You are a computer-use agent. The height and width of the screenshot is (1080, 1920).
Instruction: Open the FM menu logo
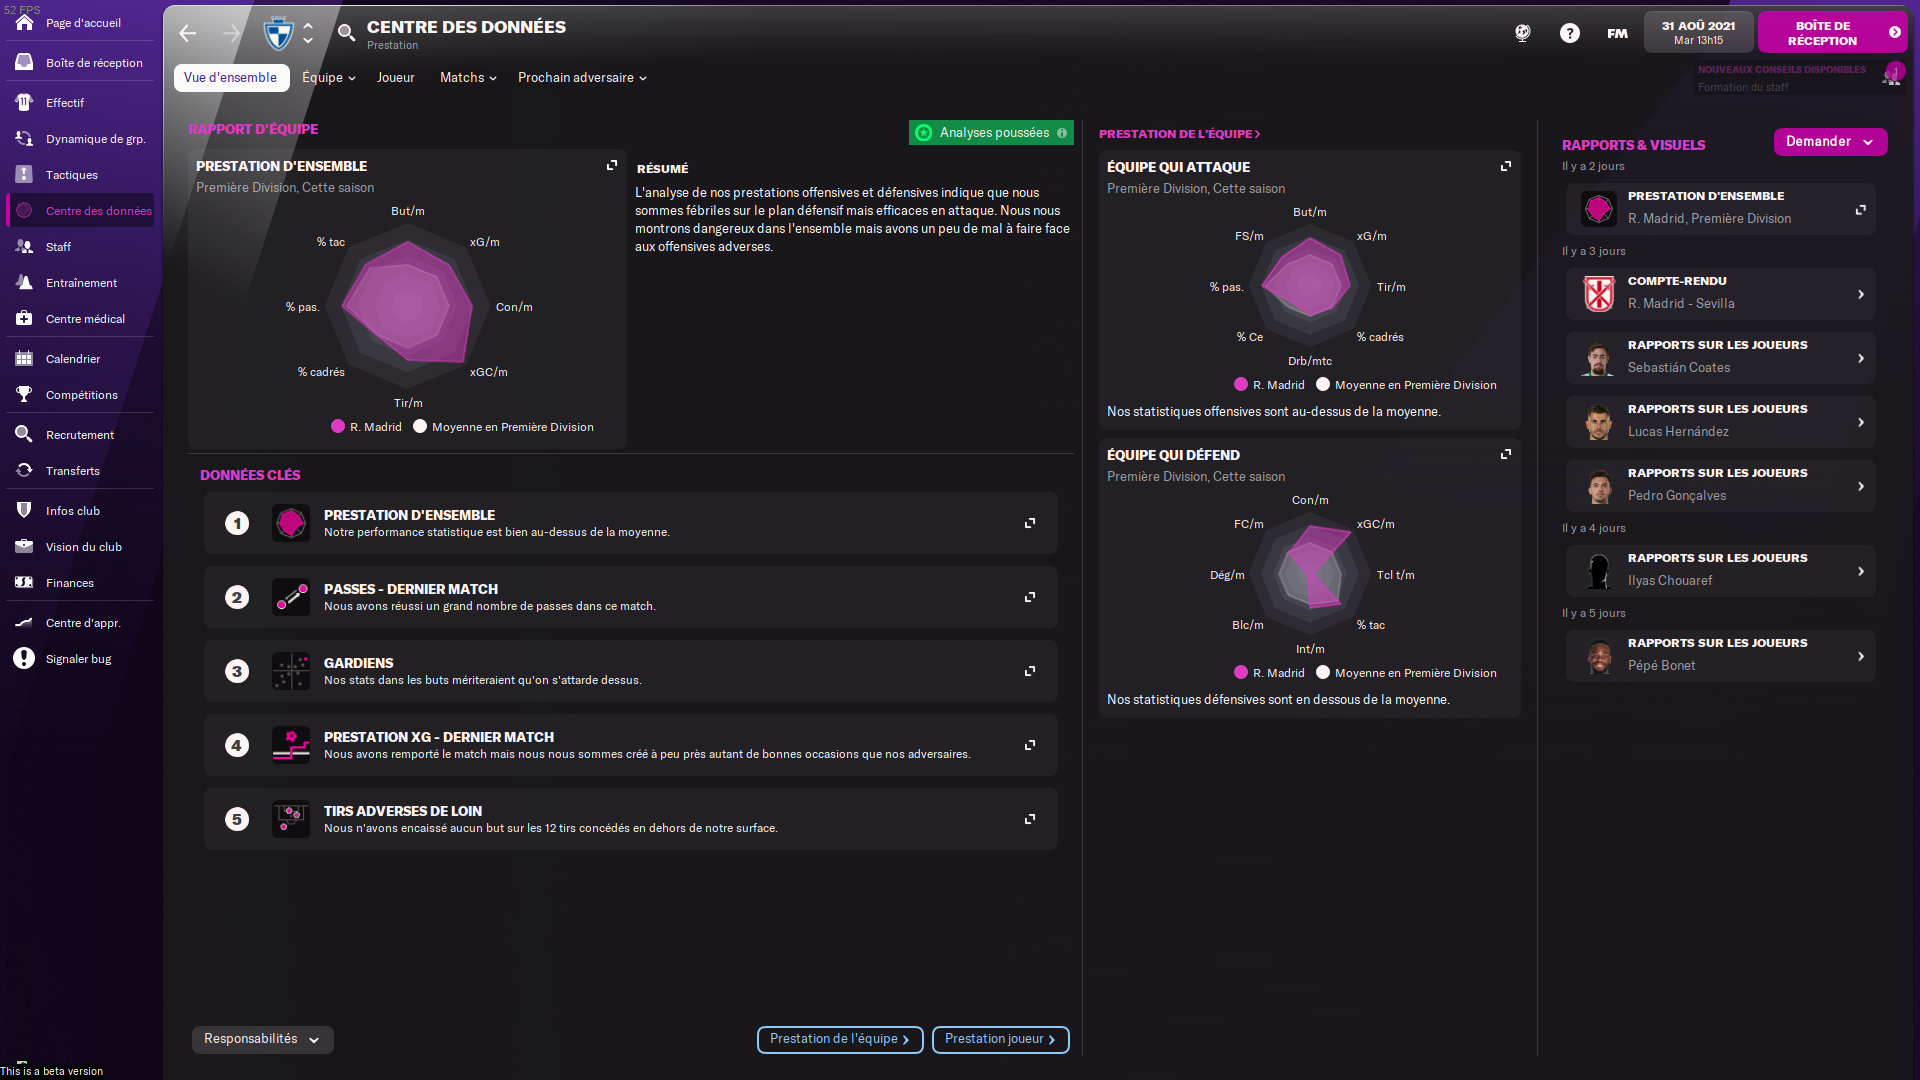1617,33
